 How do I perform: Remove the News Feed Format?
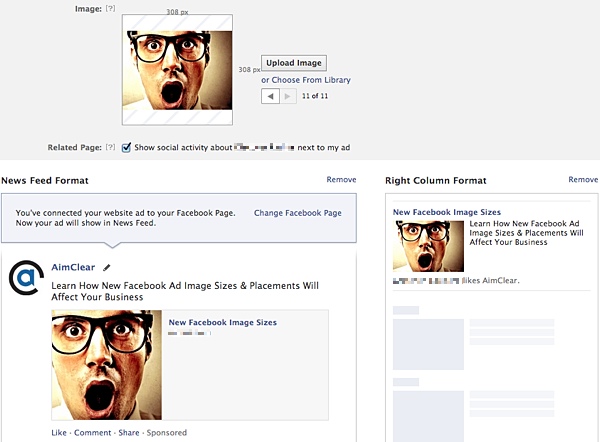pos(341,179)
